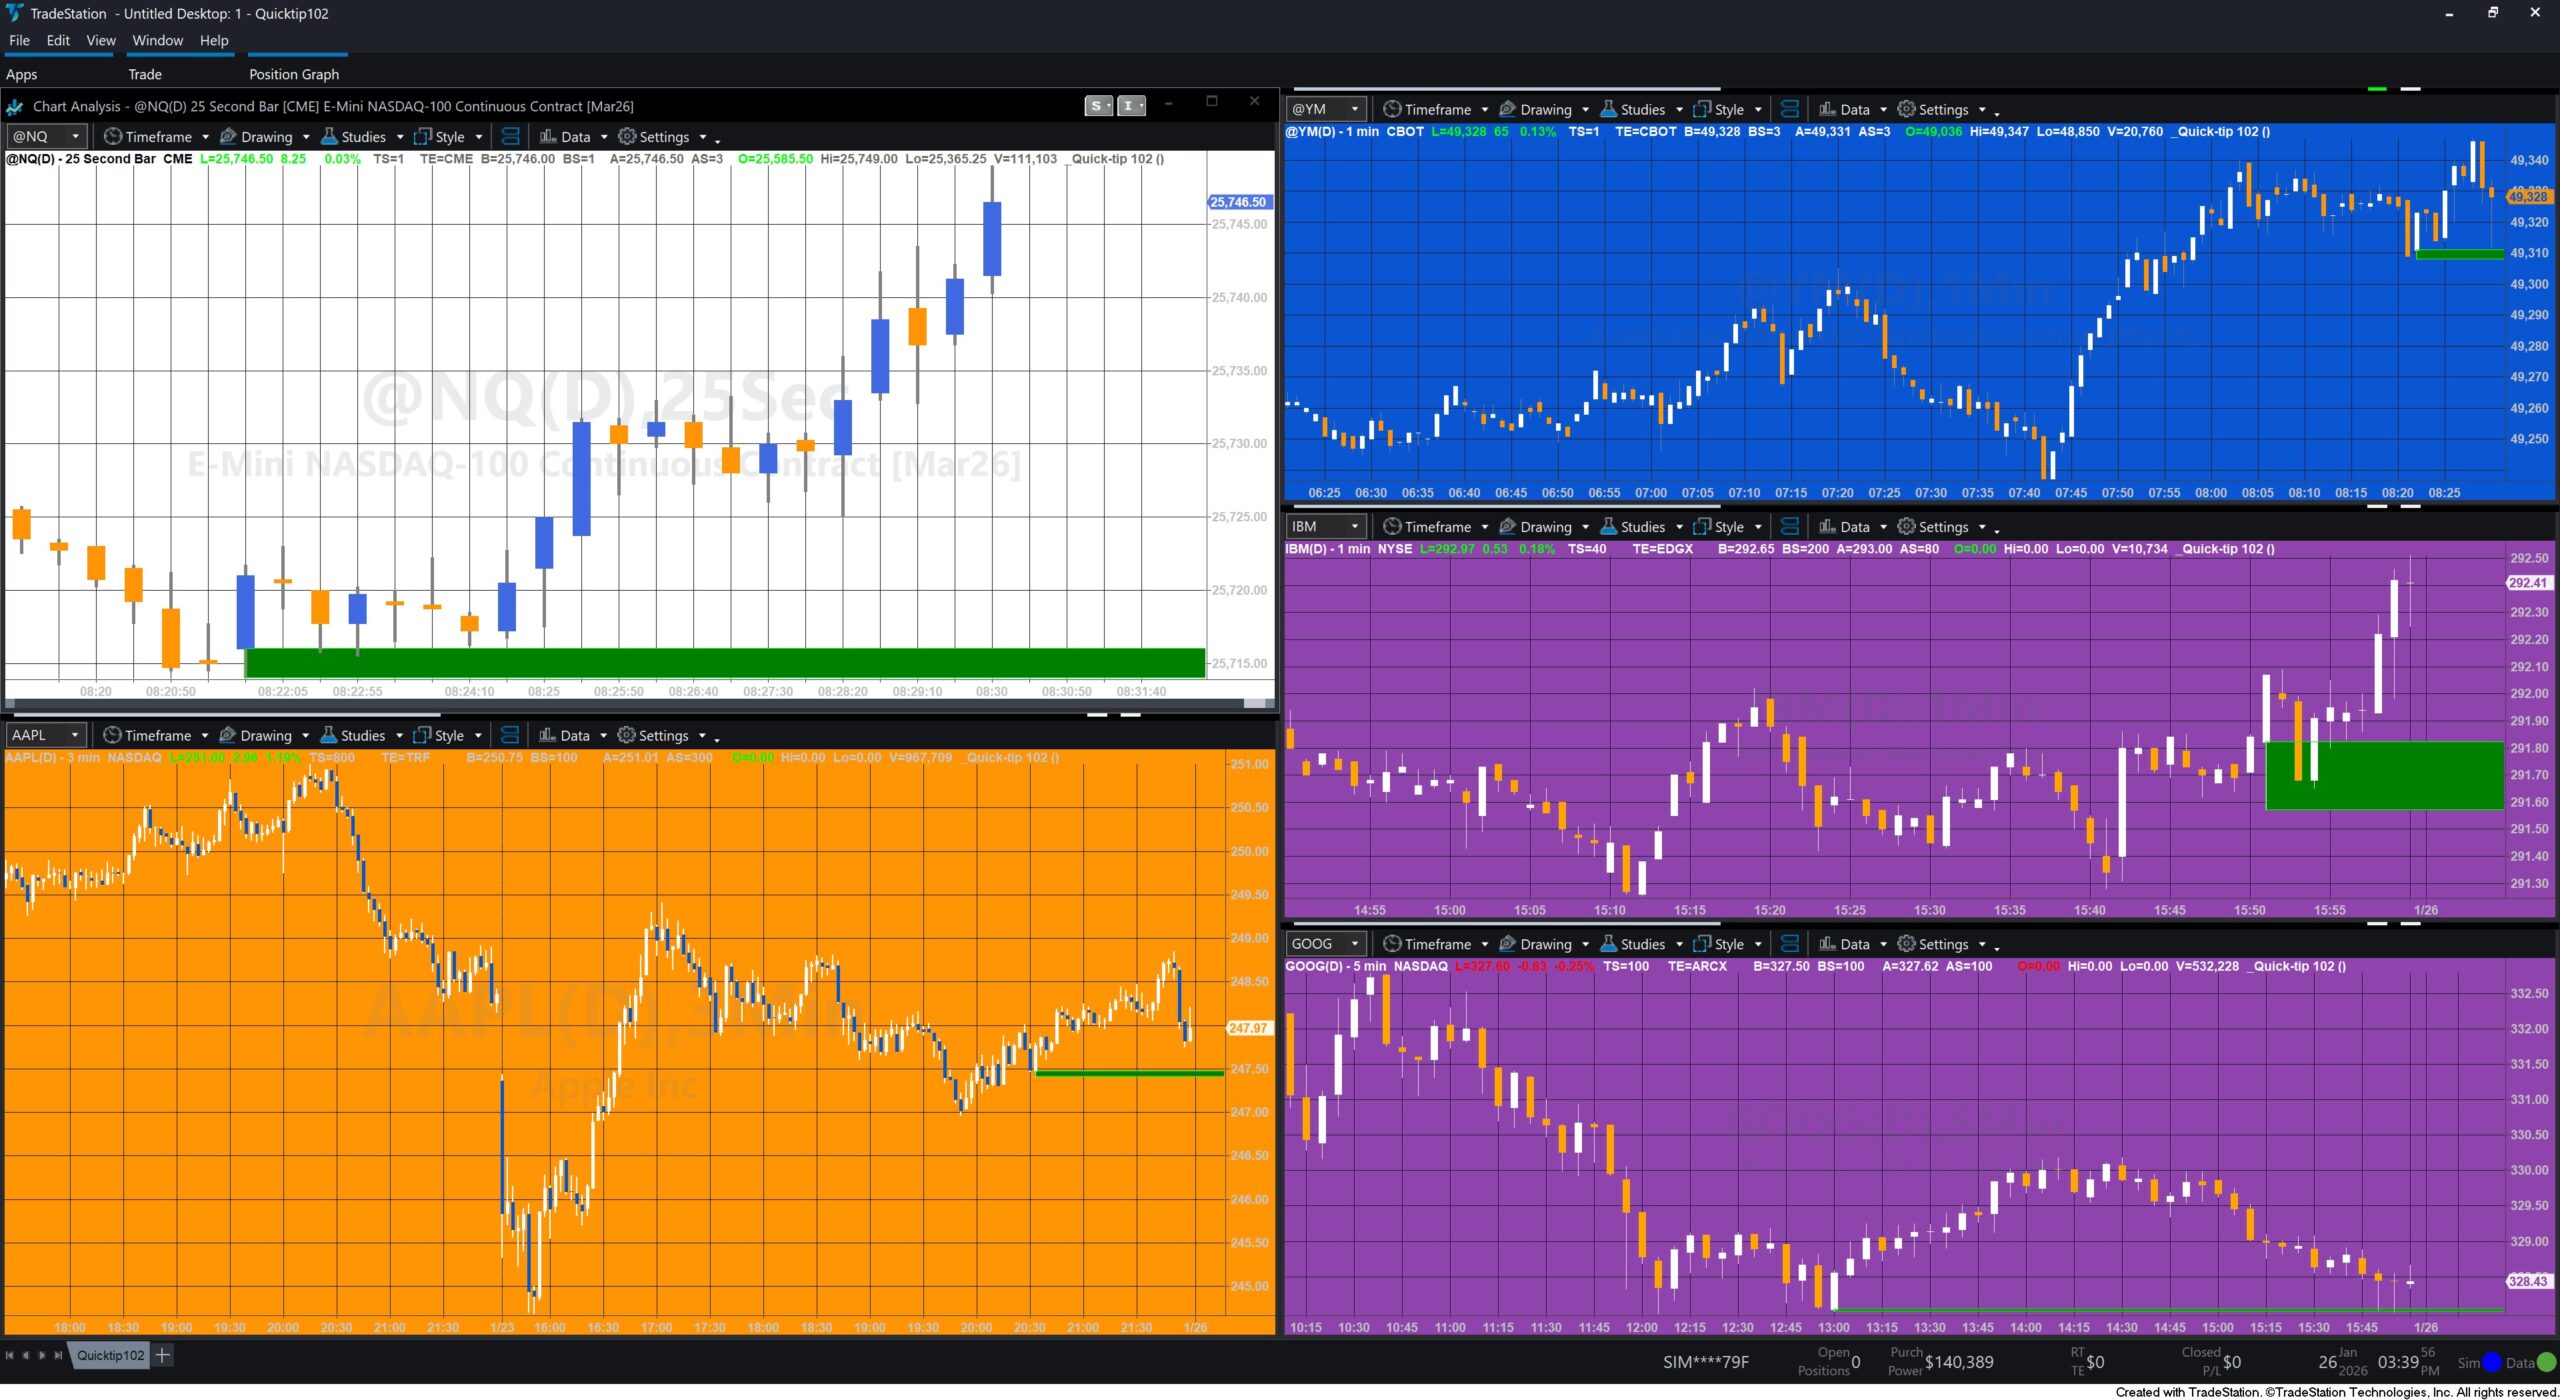This screenshot has height=1400, width=2560.
Task: Click the 25,746.50 price marker on @NQ axis
Action: pyautogui.click(x=1238, y=202)
